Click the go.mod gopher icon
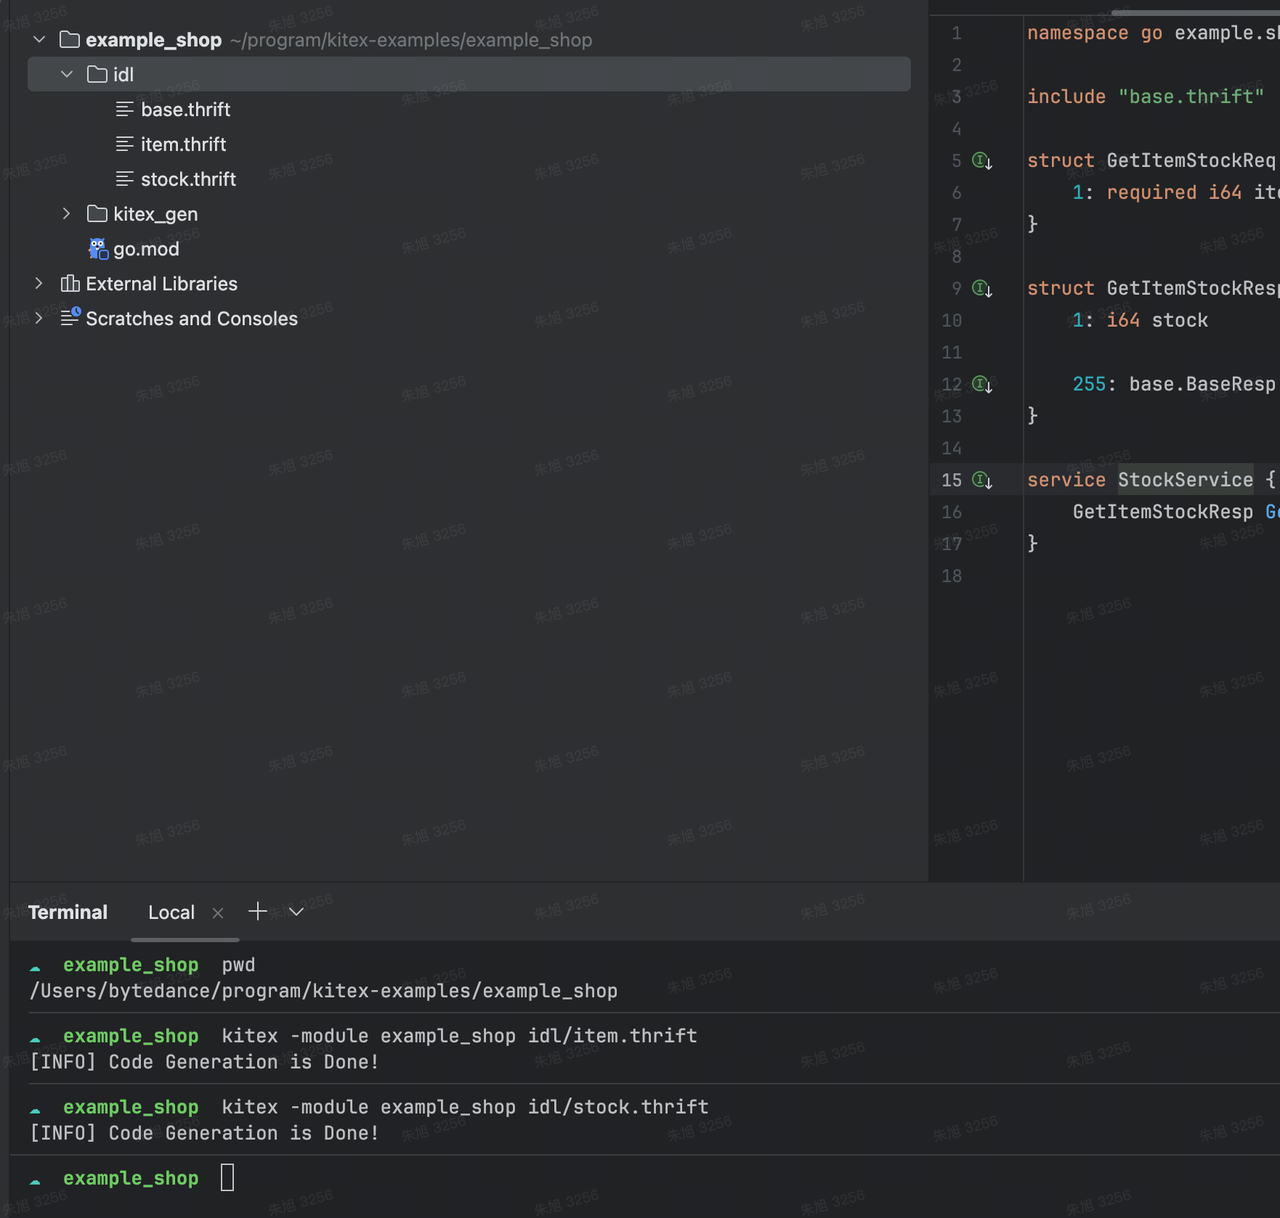The width and height of the screenshot is (1280, 1218). point(98,249)
